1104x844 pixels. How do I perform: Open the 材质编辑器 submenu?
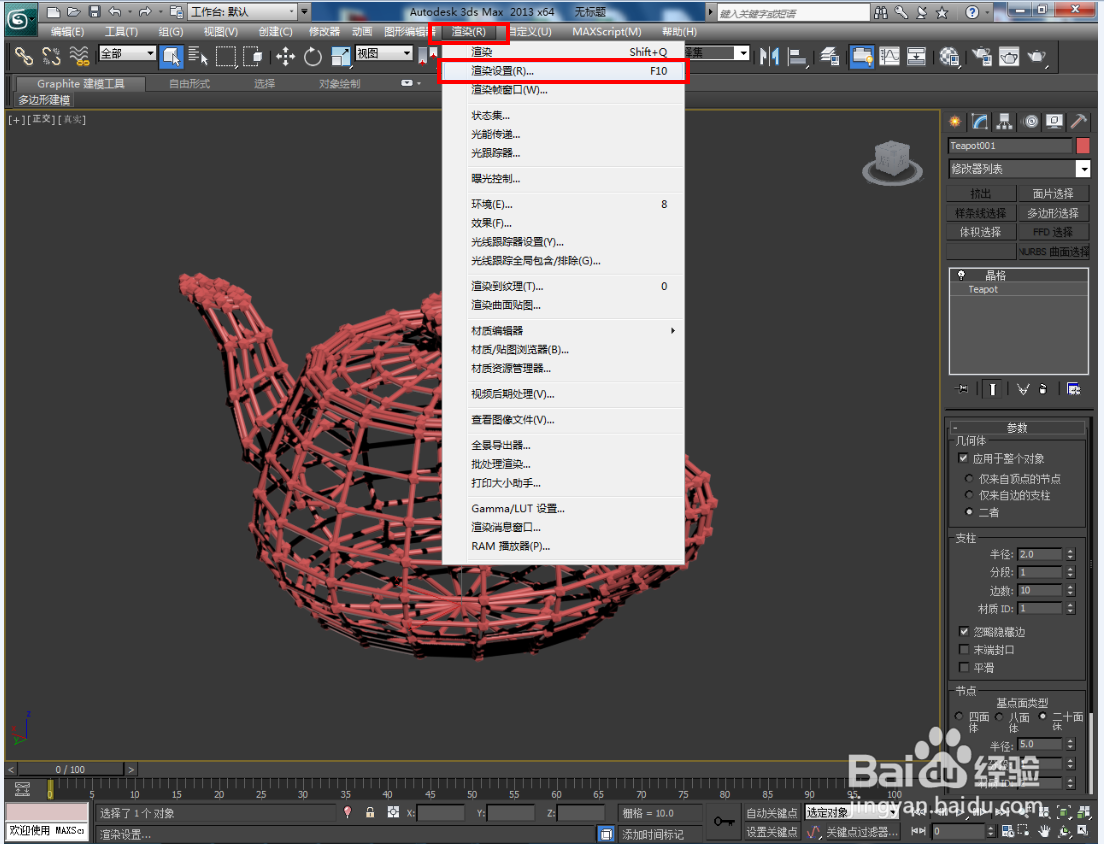tap(563, 330)
